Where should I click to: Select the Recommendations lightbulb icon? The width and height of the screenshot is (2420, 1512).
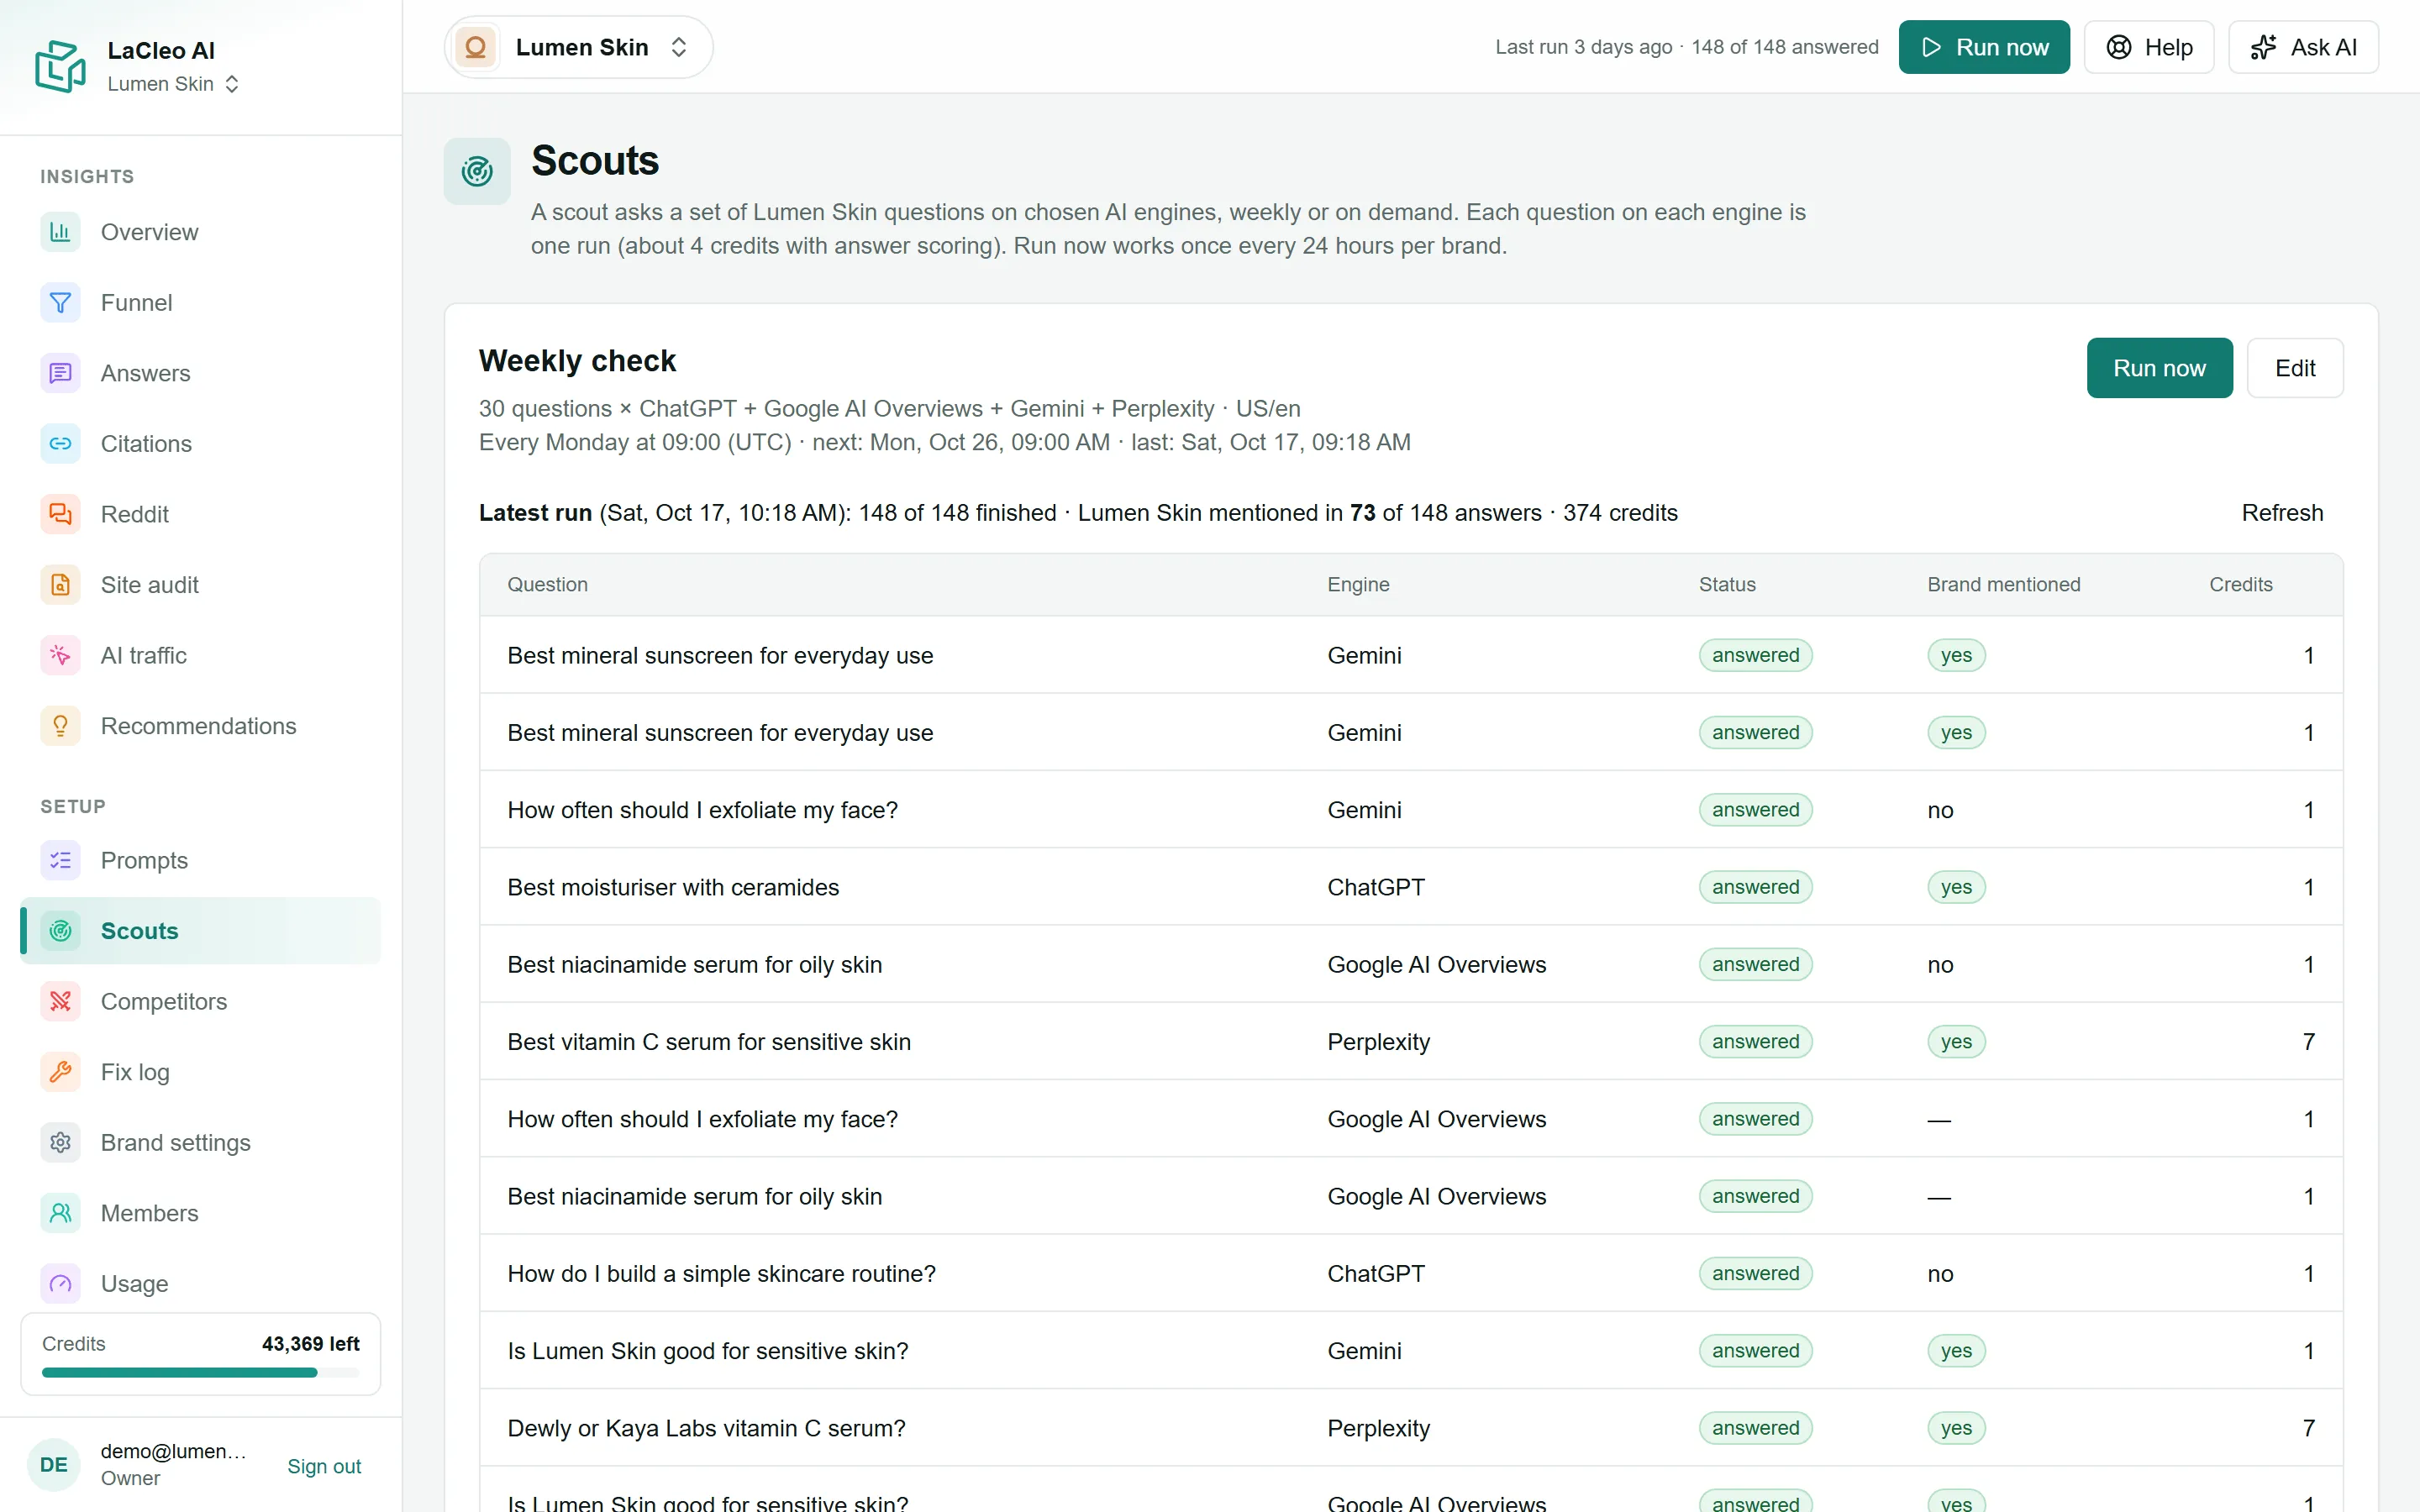click(x=60, y=726)
